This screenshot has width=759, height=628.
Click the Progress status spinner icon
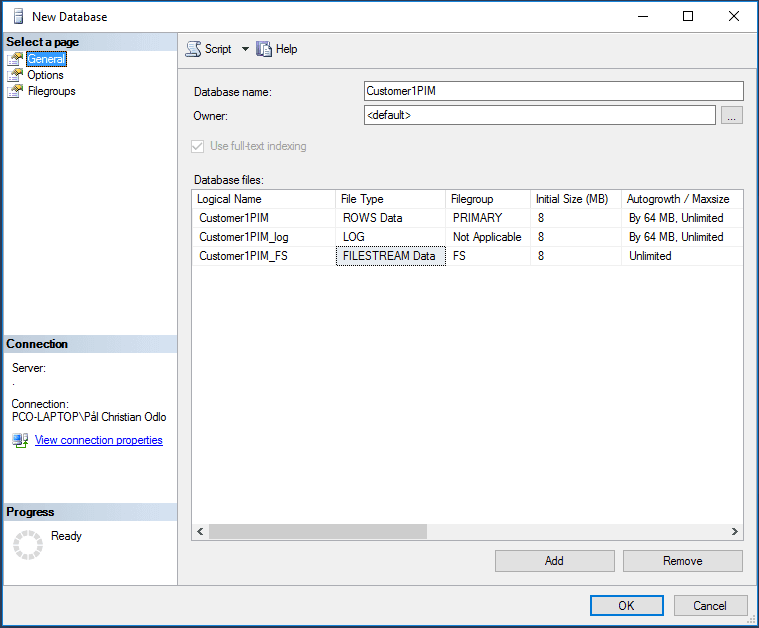28,545
